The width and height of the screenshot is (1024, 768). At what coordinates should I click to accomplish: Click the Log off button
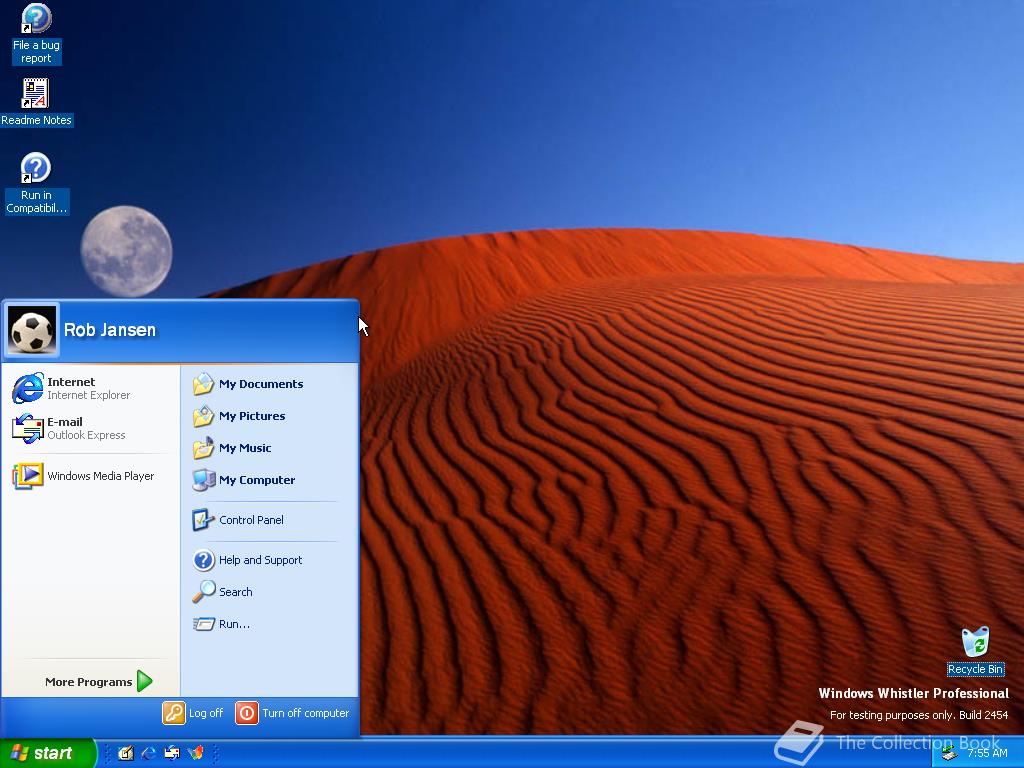pyautogui.click(x=193, y=713)
